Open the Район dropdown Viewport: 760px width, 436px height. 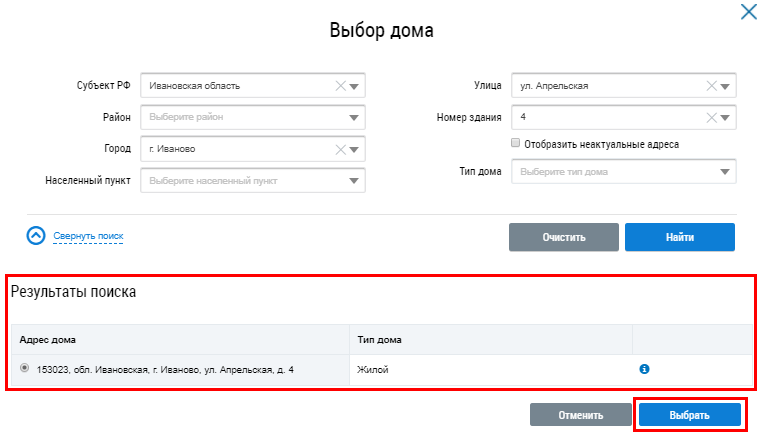point(354,118)
